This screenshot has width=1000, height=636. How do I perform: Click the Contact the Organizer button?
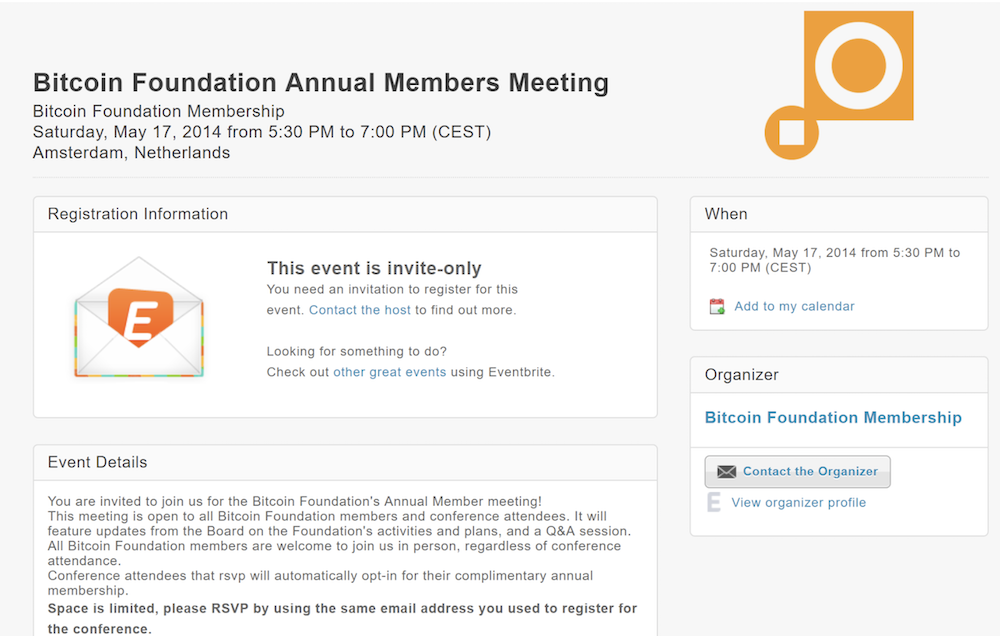tap(797, 471)
